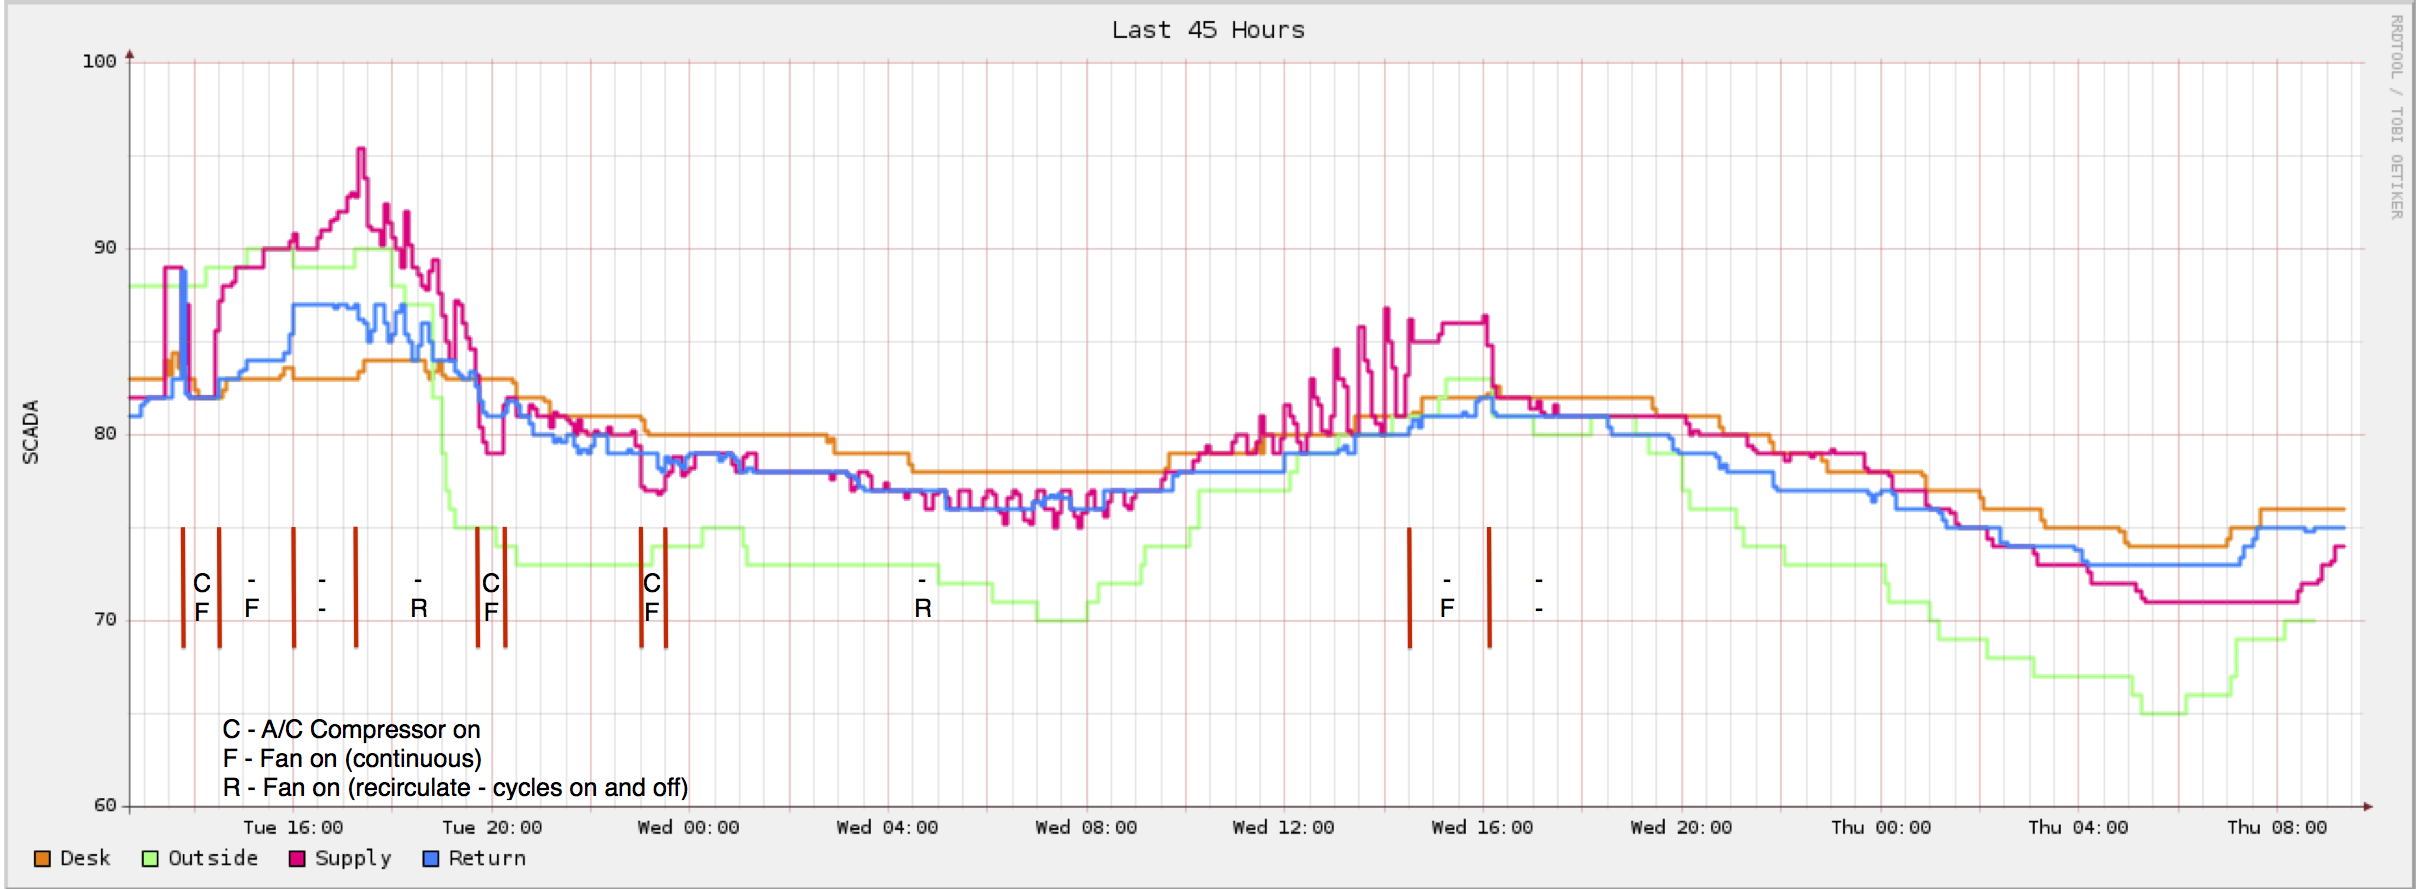
Task: Click the green Outside legend swatch
Action: click(x=150, y=859)
